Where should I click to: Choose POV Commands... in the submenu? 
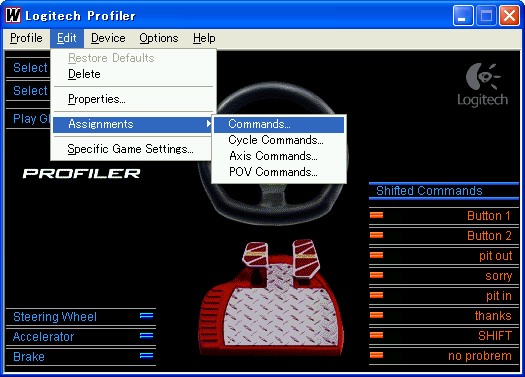[279, 172]
